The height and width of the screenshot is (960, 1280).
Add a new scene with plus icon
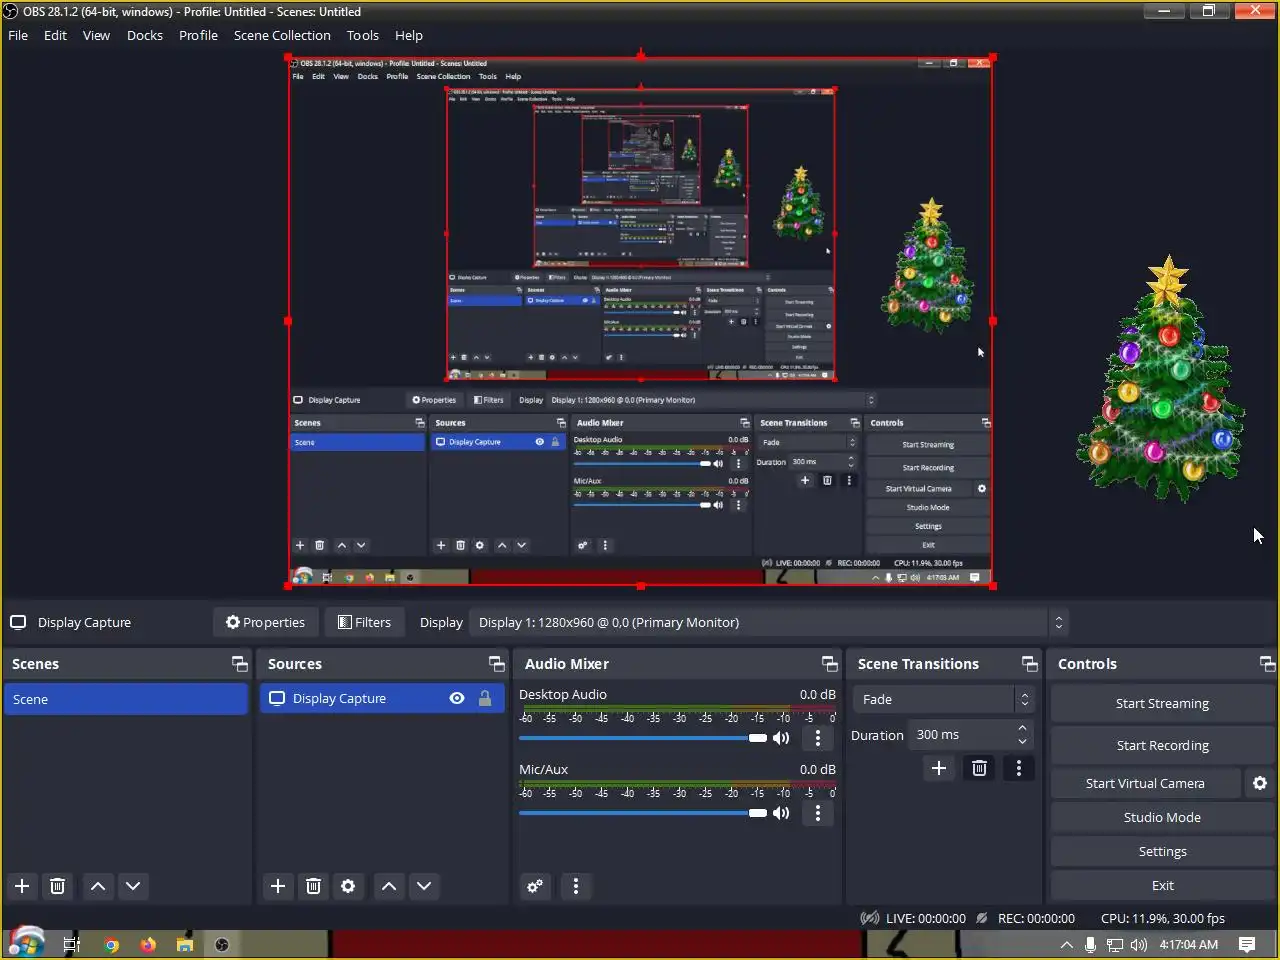[22, 886]
